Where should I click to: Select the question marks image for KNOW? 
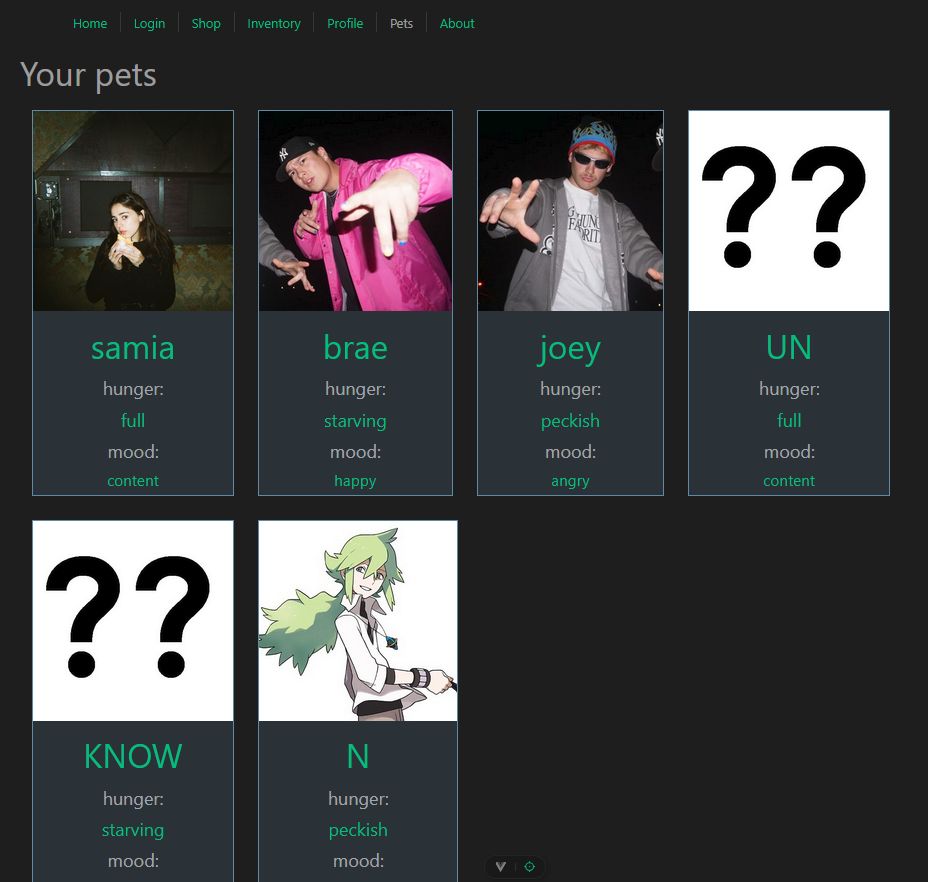(133, 621)
